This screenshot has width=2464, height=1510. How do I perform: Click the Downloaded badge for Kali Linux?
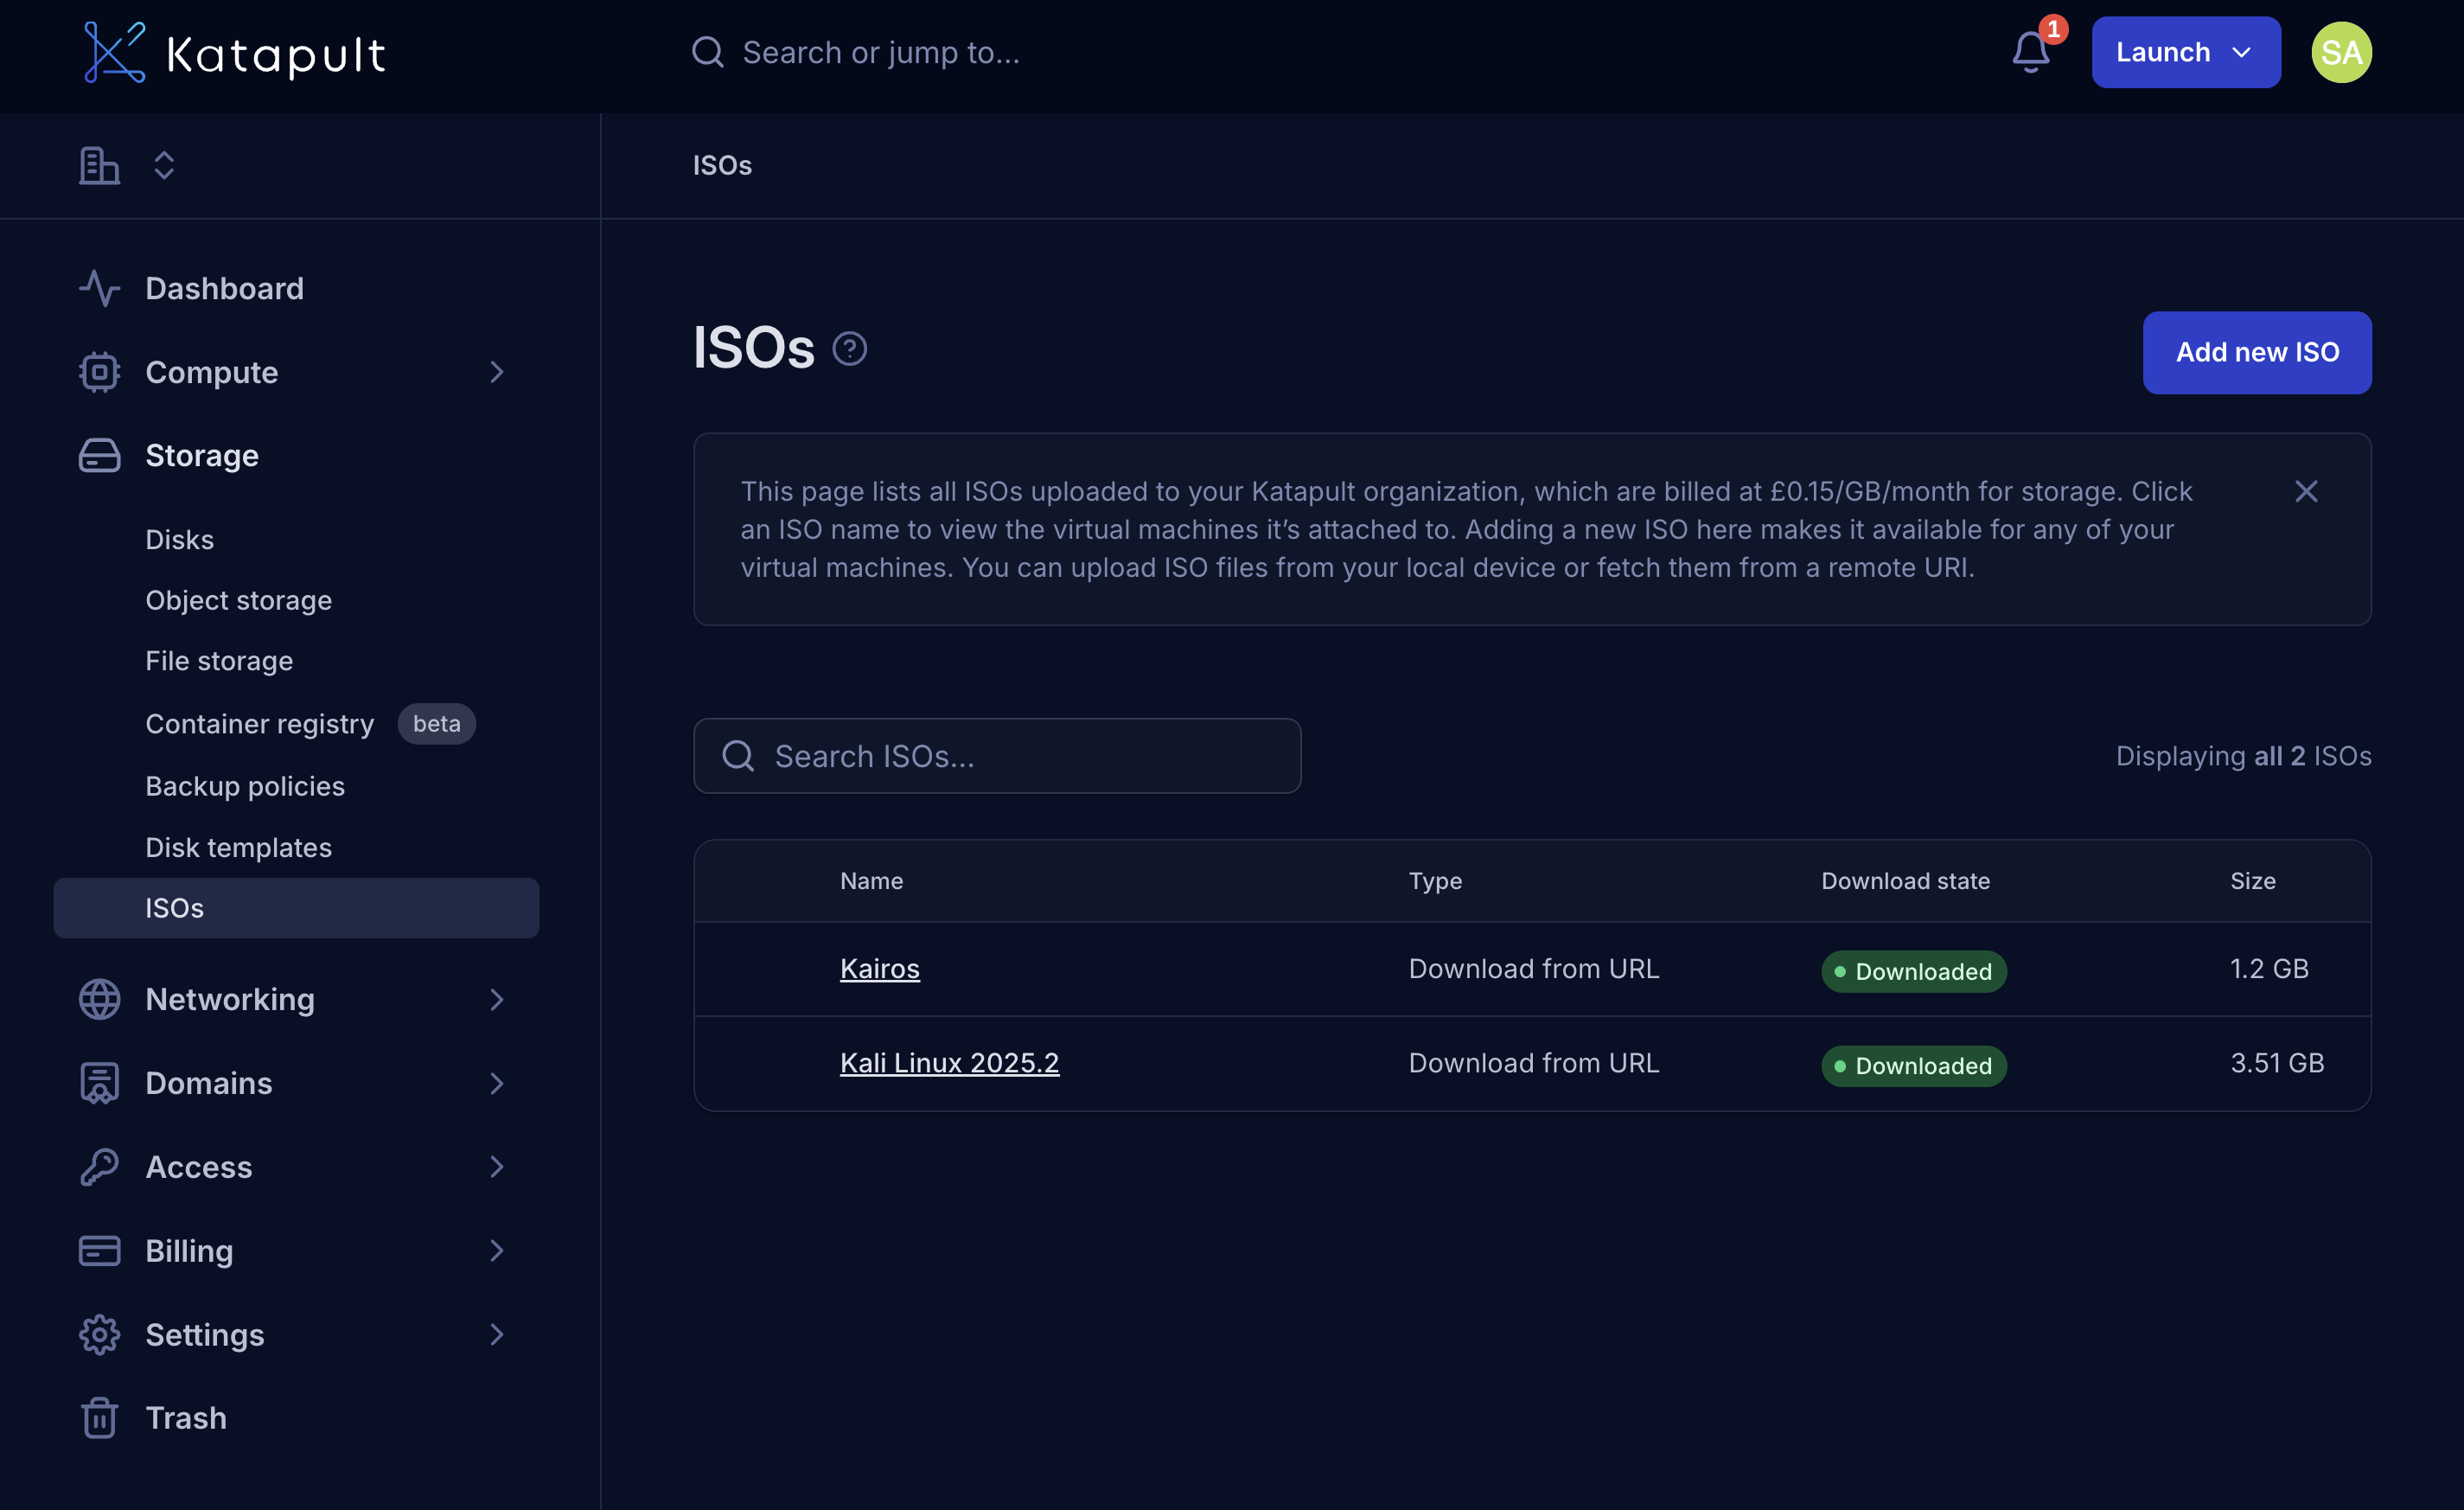(1913, 1065)
